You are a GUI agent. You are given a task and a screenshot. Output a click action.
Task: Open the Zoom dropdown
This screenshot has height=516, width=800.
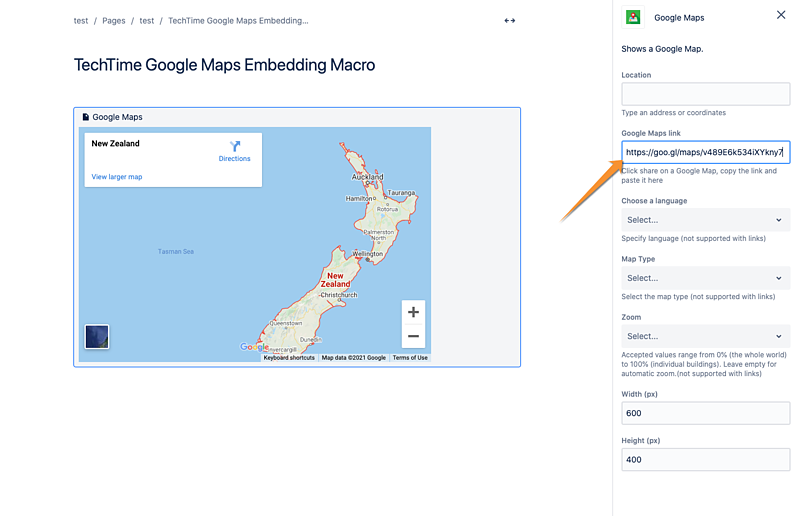705,336
